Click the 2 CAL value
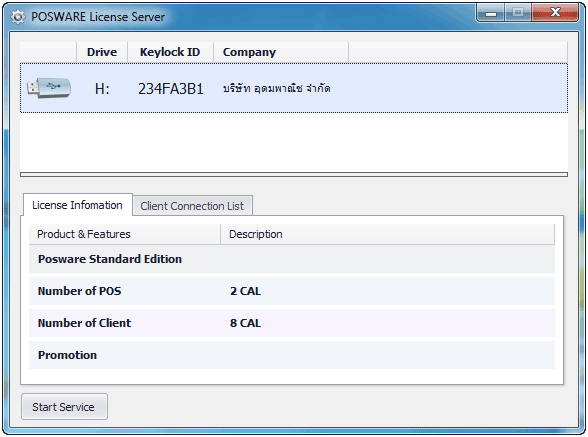The image size is (588, 437). click(245, 291)
